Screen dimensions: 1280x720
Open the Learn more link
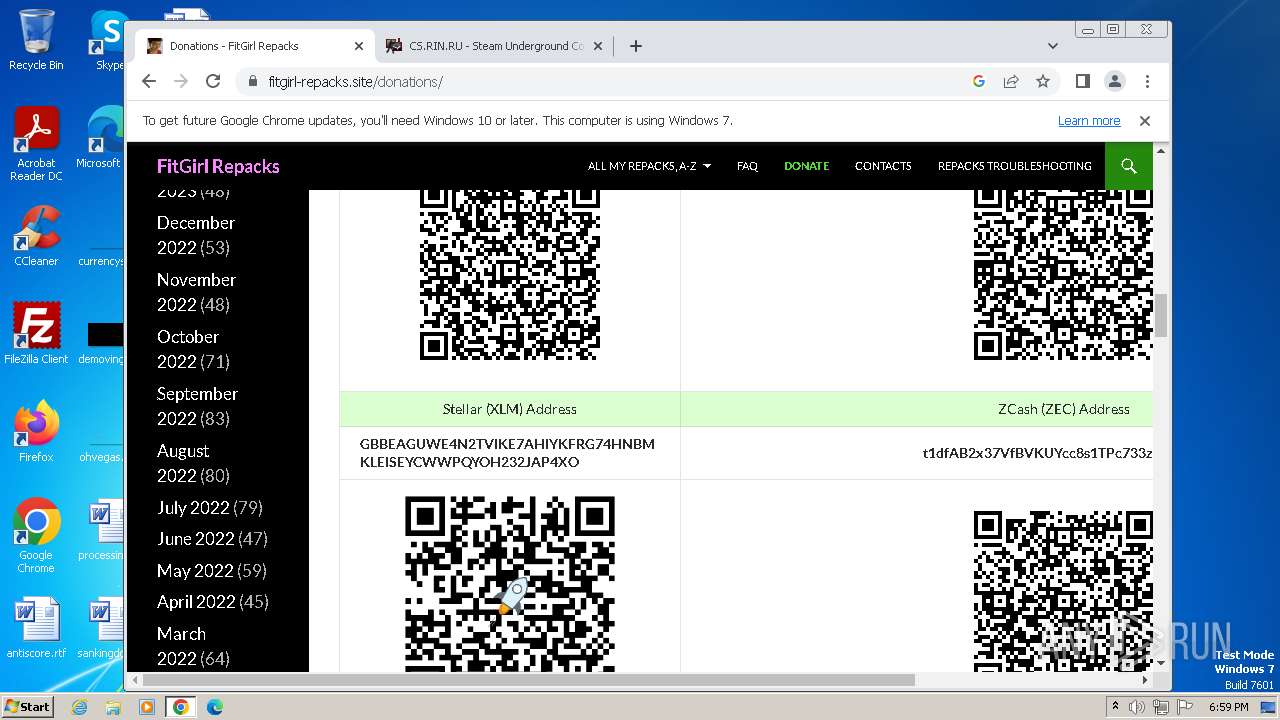pyautogui.click(x=1089, y=120)
